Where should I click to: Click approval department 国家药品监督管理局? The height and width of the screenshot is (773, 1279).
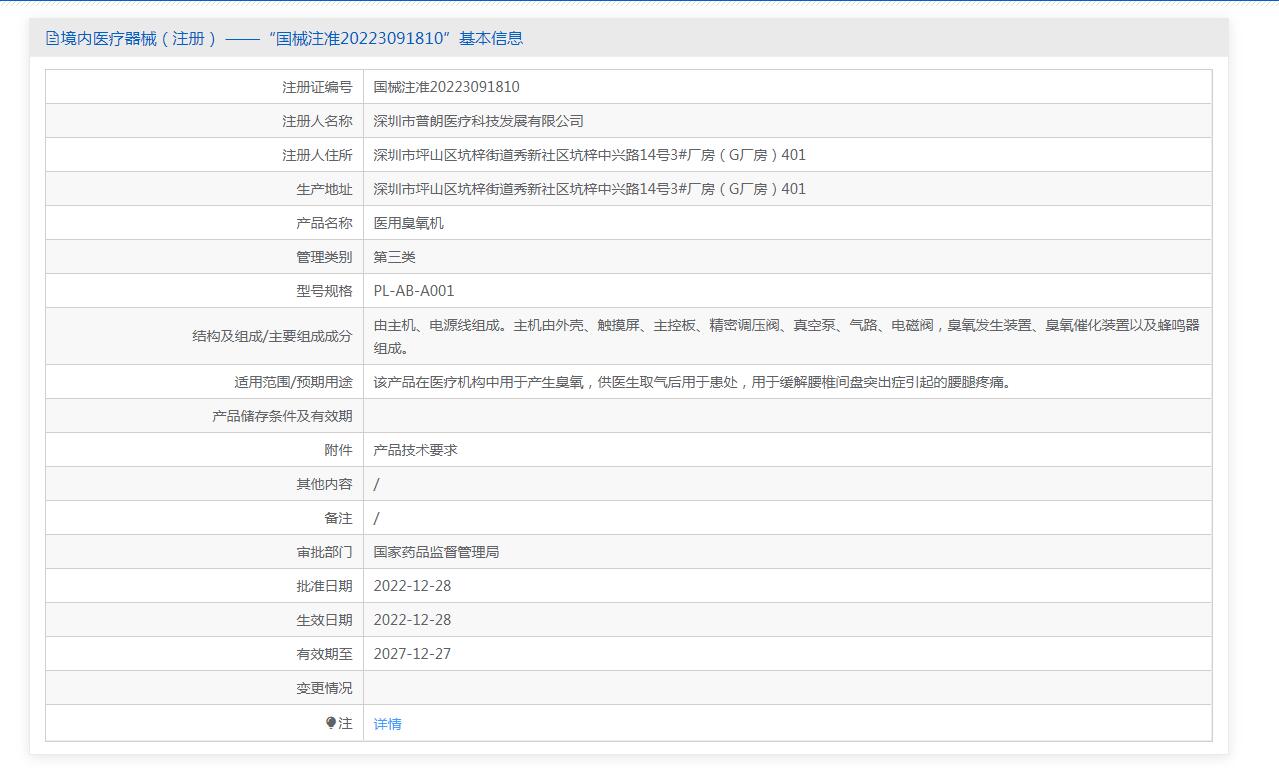pyautogui.click(x=436, y=552)
